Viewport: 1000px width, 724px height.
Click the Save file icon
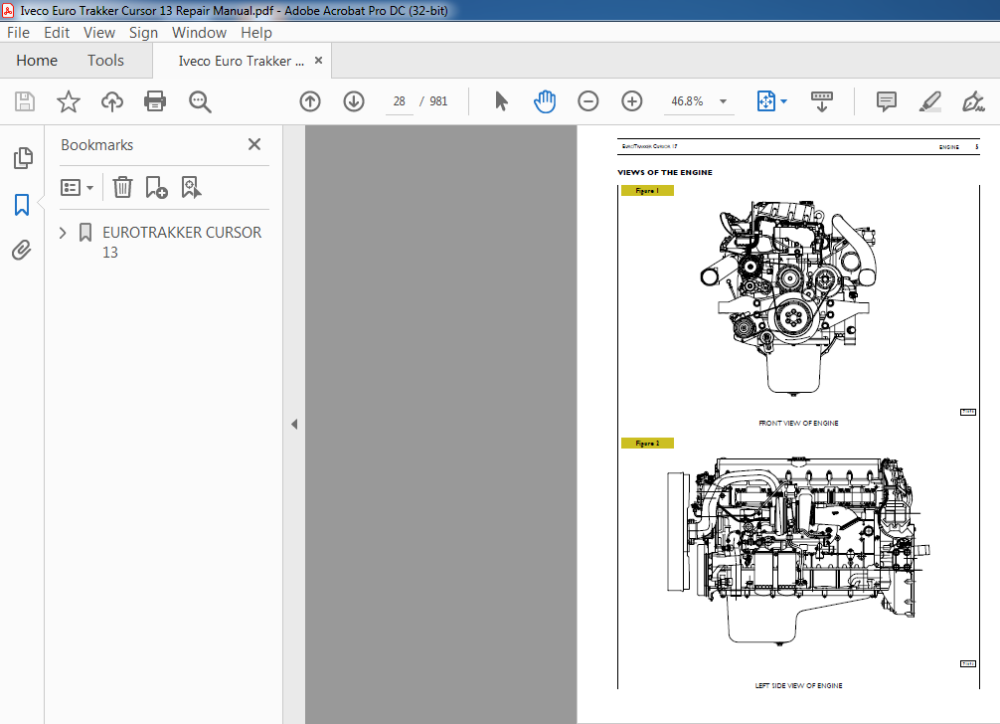click(x=25, y=101)
